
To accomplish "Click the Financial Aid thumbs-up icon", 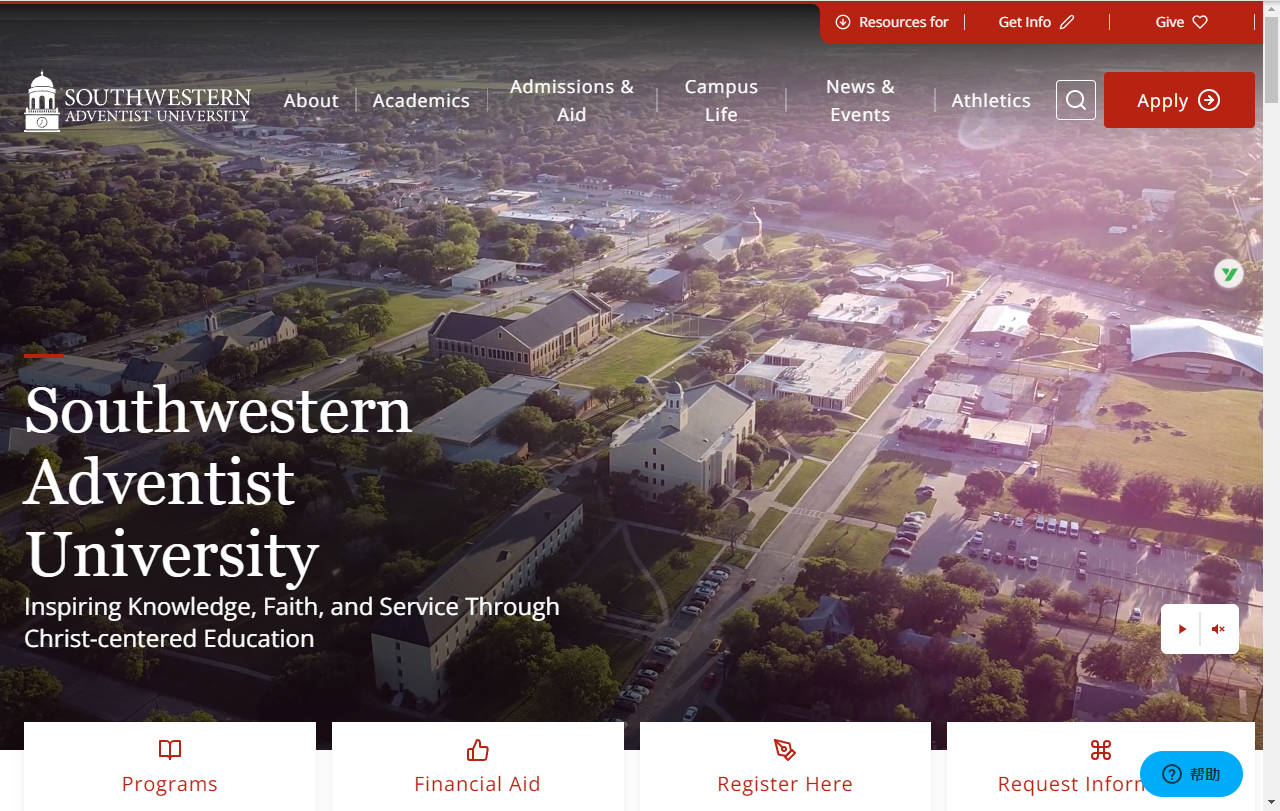I will [477, 750].
